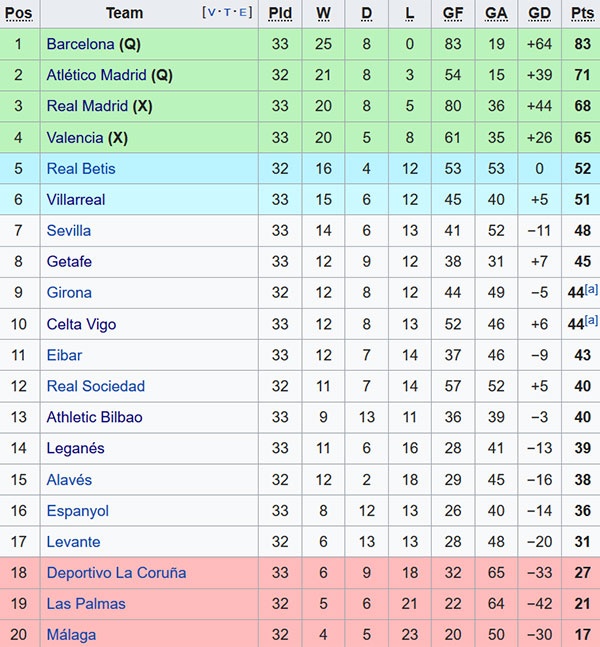Viewport: 600px width, 647px height.
Task: Open footnote [a] next to Girona's points
Action: click(x=591, y=289)
